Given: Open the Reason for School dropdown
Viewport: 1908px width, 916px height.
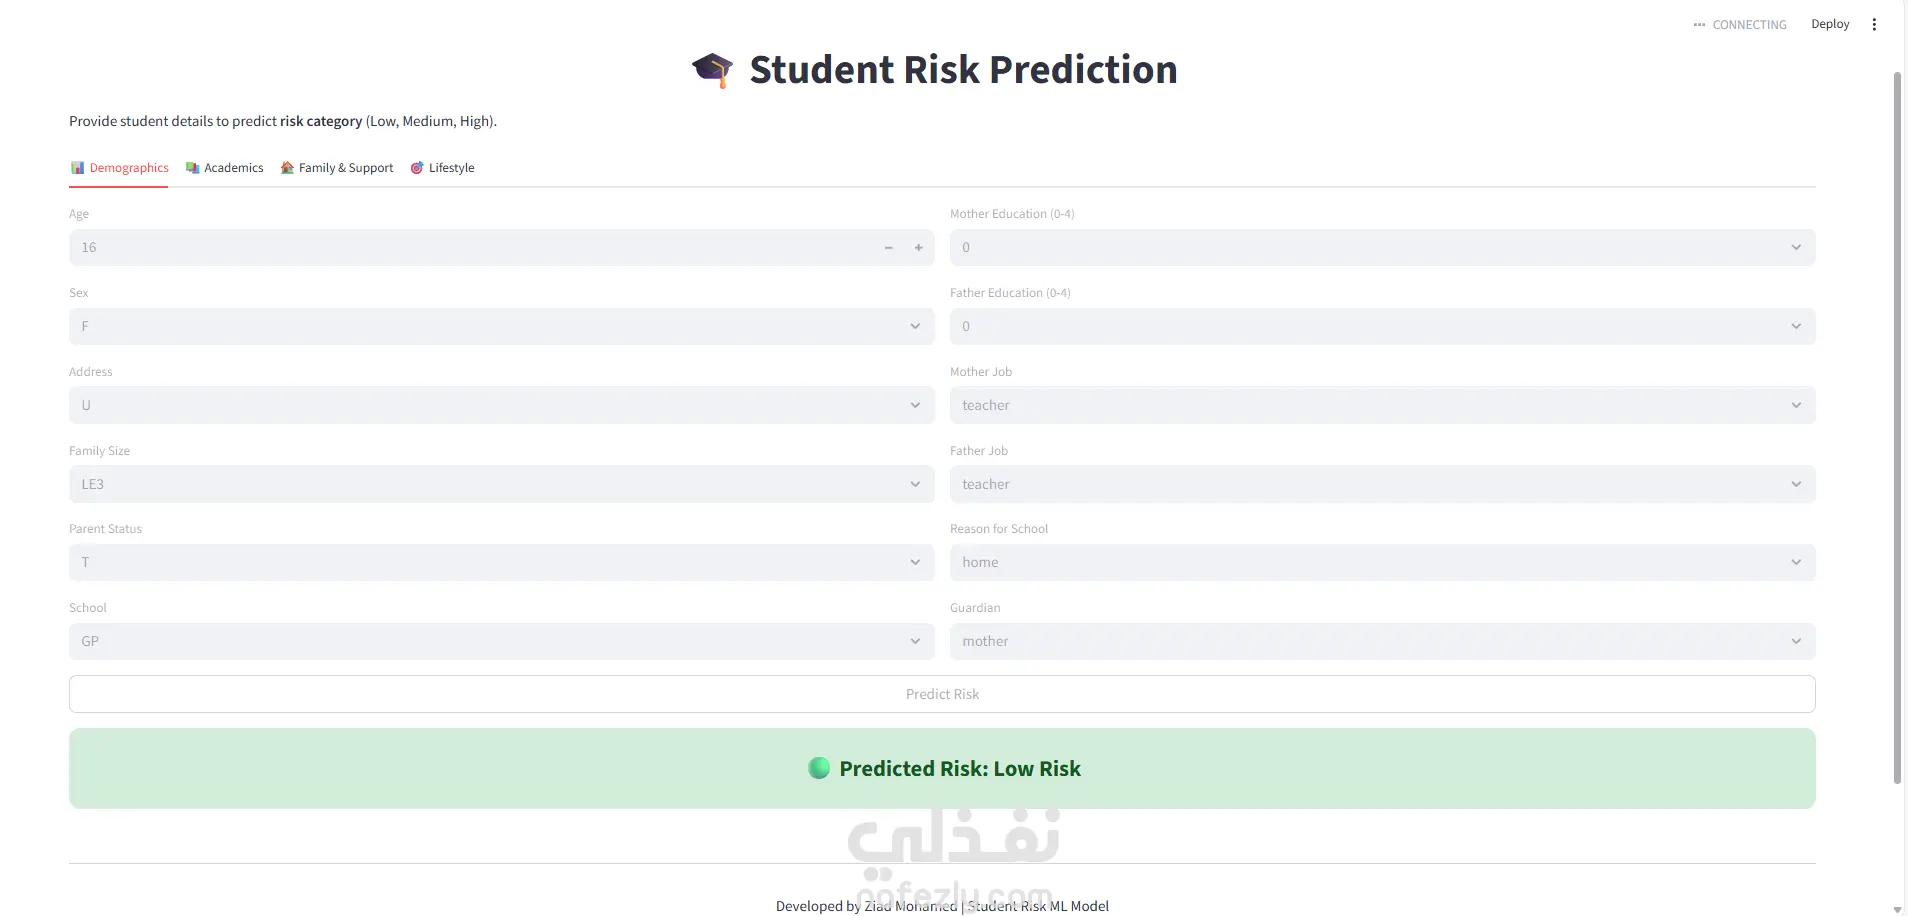Looking at the screenshot, I should (1382, 563).
